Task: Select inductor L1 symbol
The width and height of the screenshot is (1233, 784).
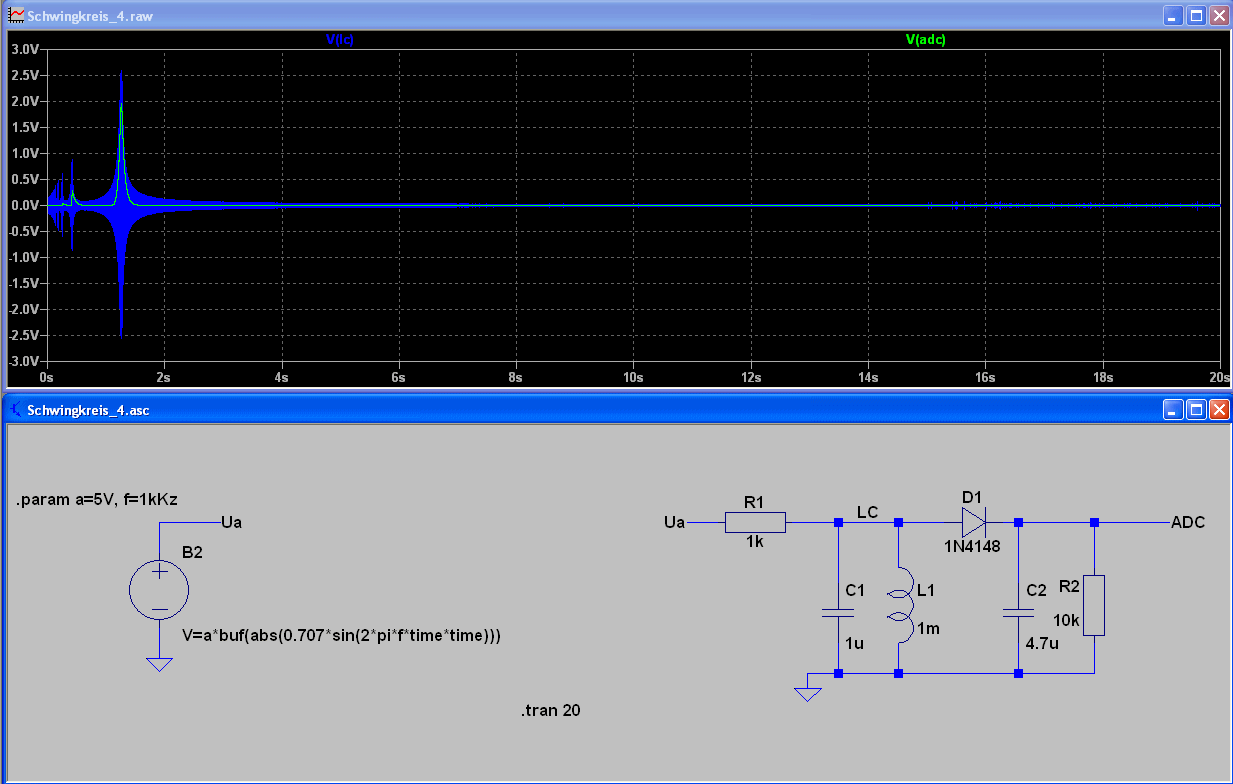Action: 900,606
